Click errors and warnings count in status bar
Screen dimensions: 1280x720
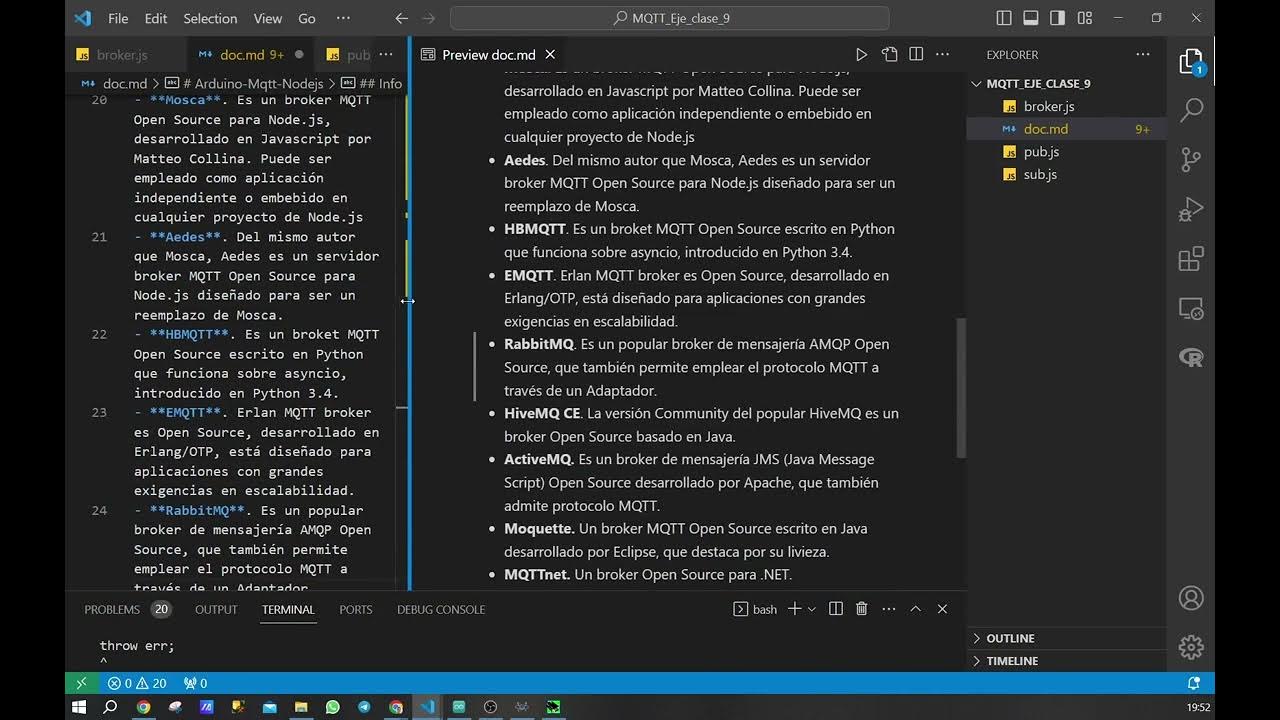coord(137,683)
